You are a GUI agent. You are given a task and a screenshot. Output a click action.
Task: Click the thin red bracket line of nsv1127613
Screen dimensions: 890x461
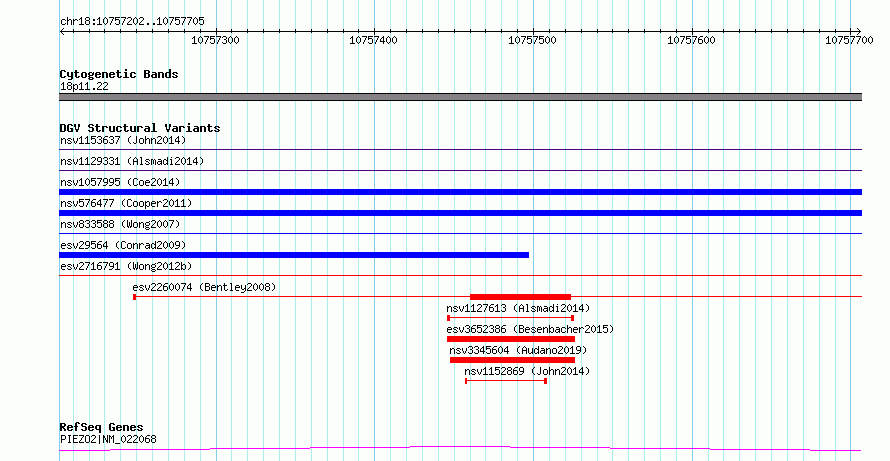pos(511,318)
